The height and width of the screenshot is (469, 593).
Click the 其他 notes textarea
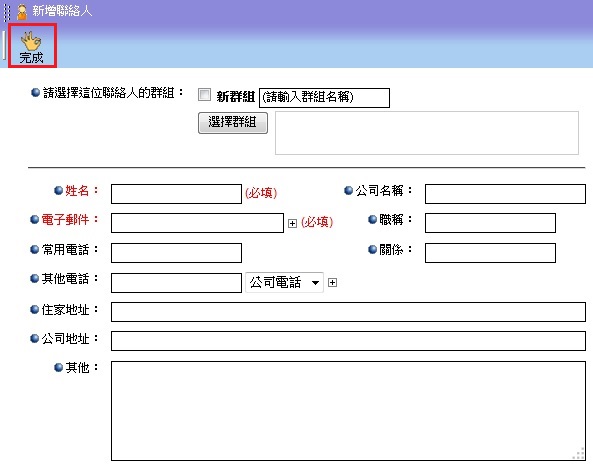[x=348, y=411]
